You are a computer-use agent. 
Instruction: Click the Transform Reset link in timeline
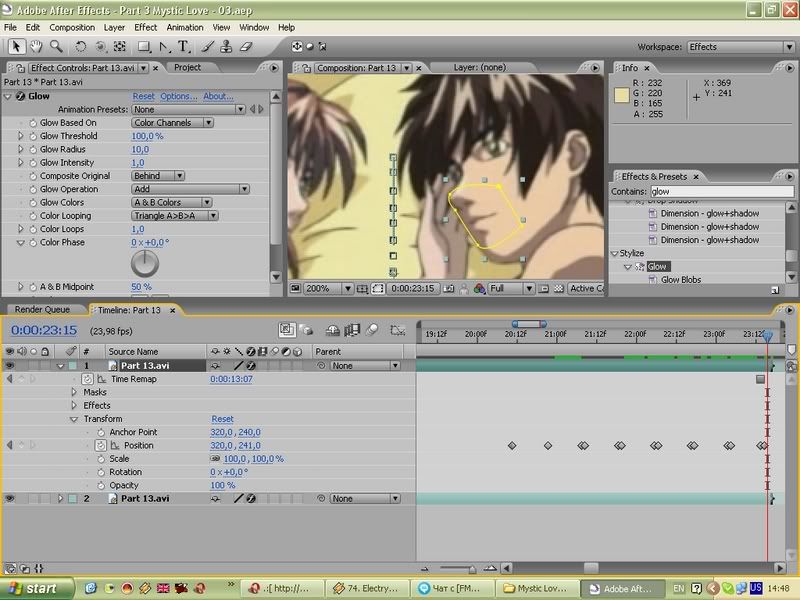pos(222,419)
